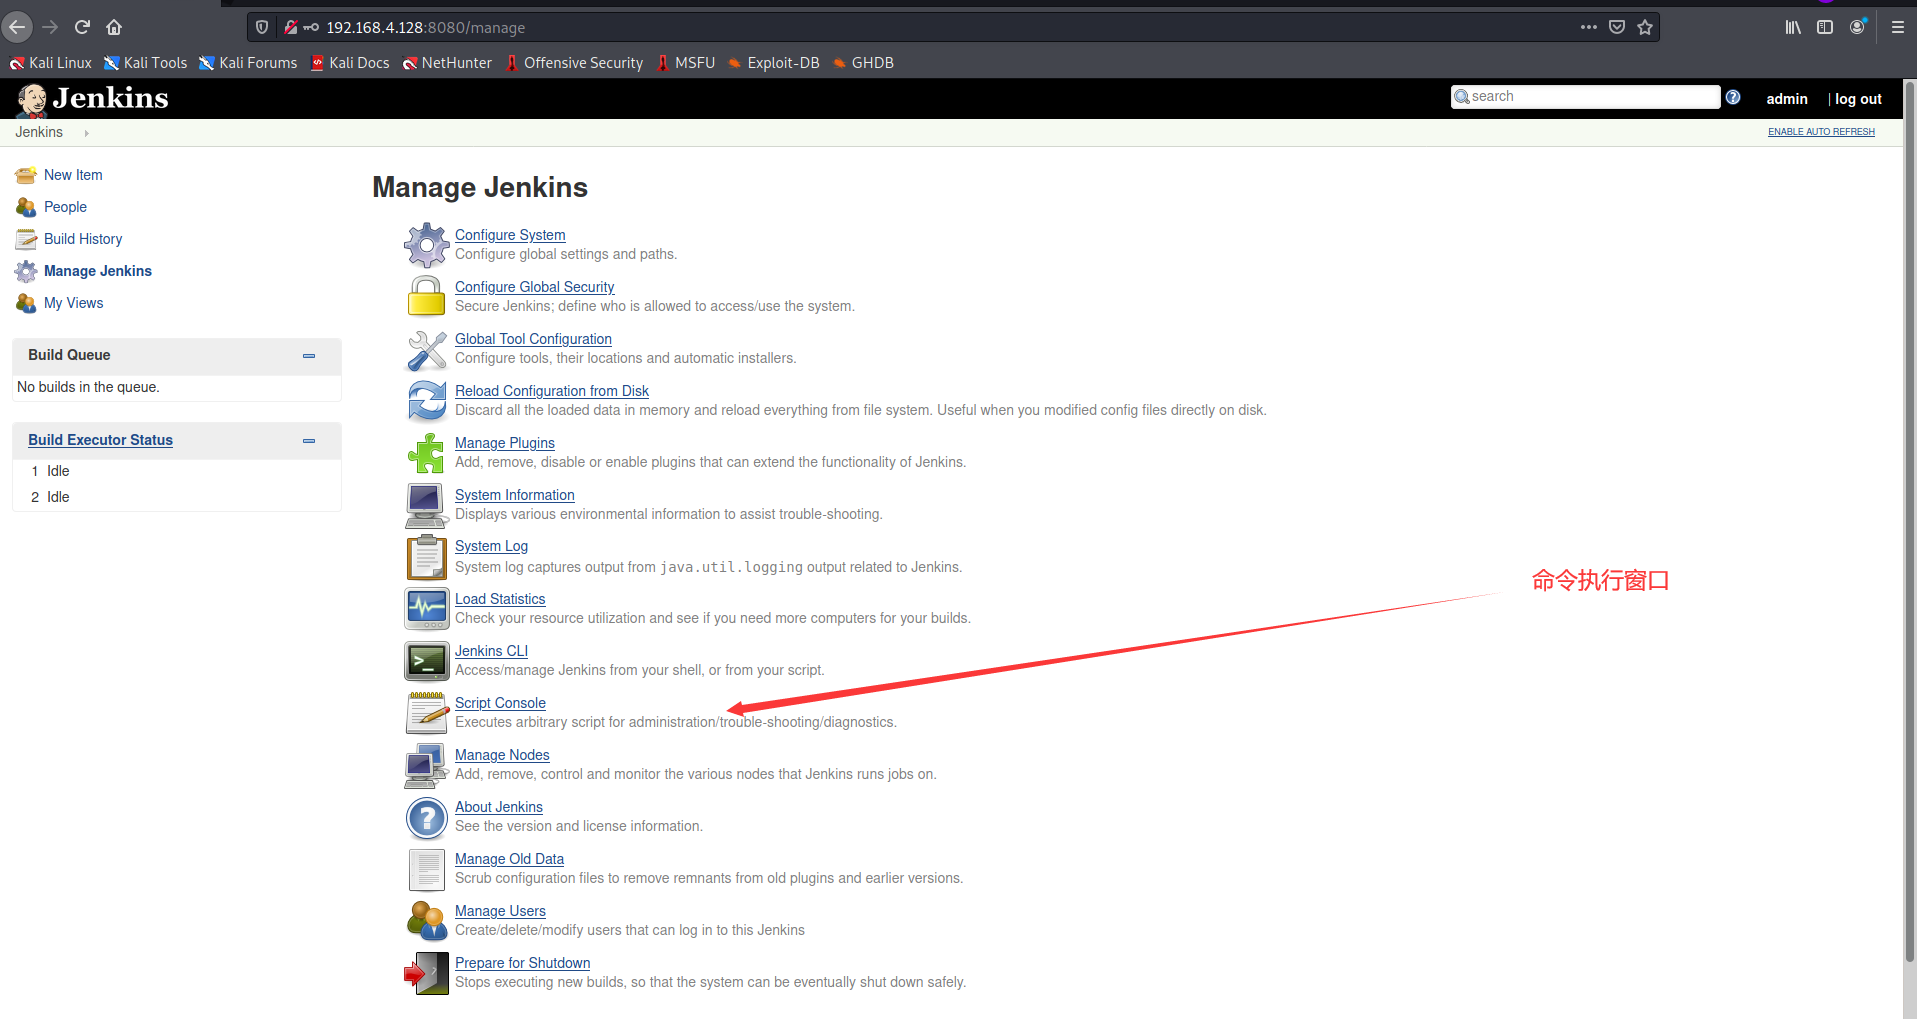Click the Jenkins butler logo
Screen dimensions: 1917x1019
[x=32, y=99]
